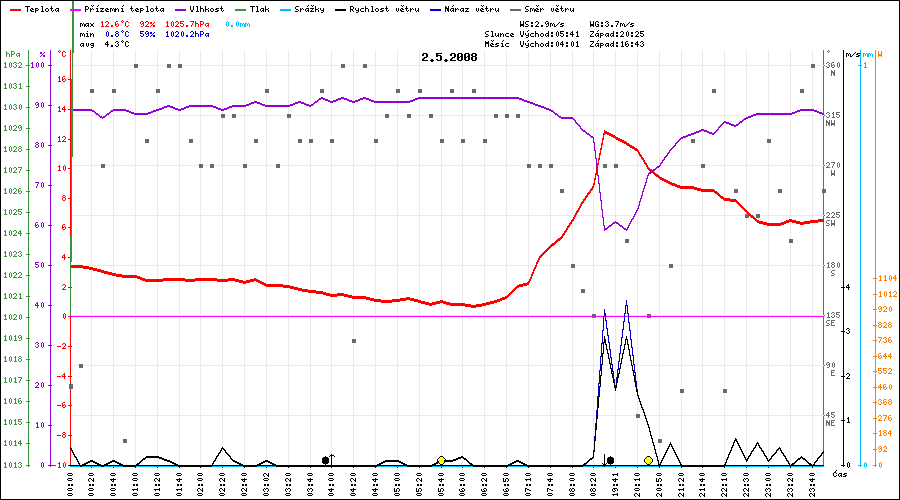900x500 pixels.
Task: Click the blue mm axis unit label
Action: click(868, 55)
